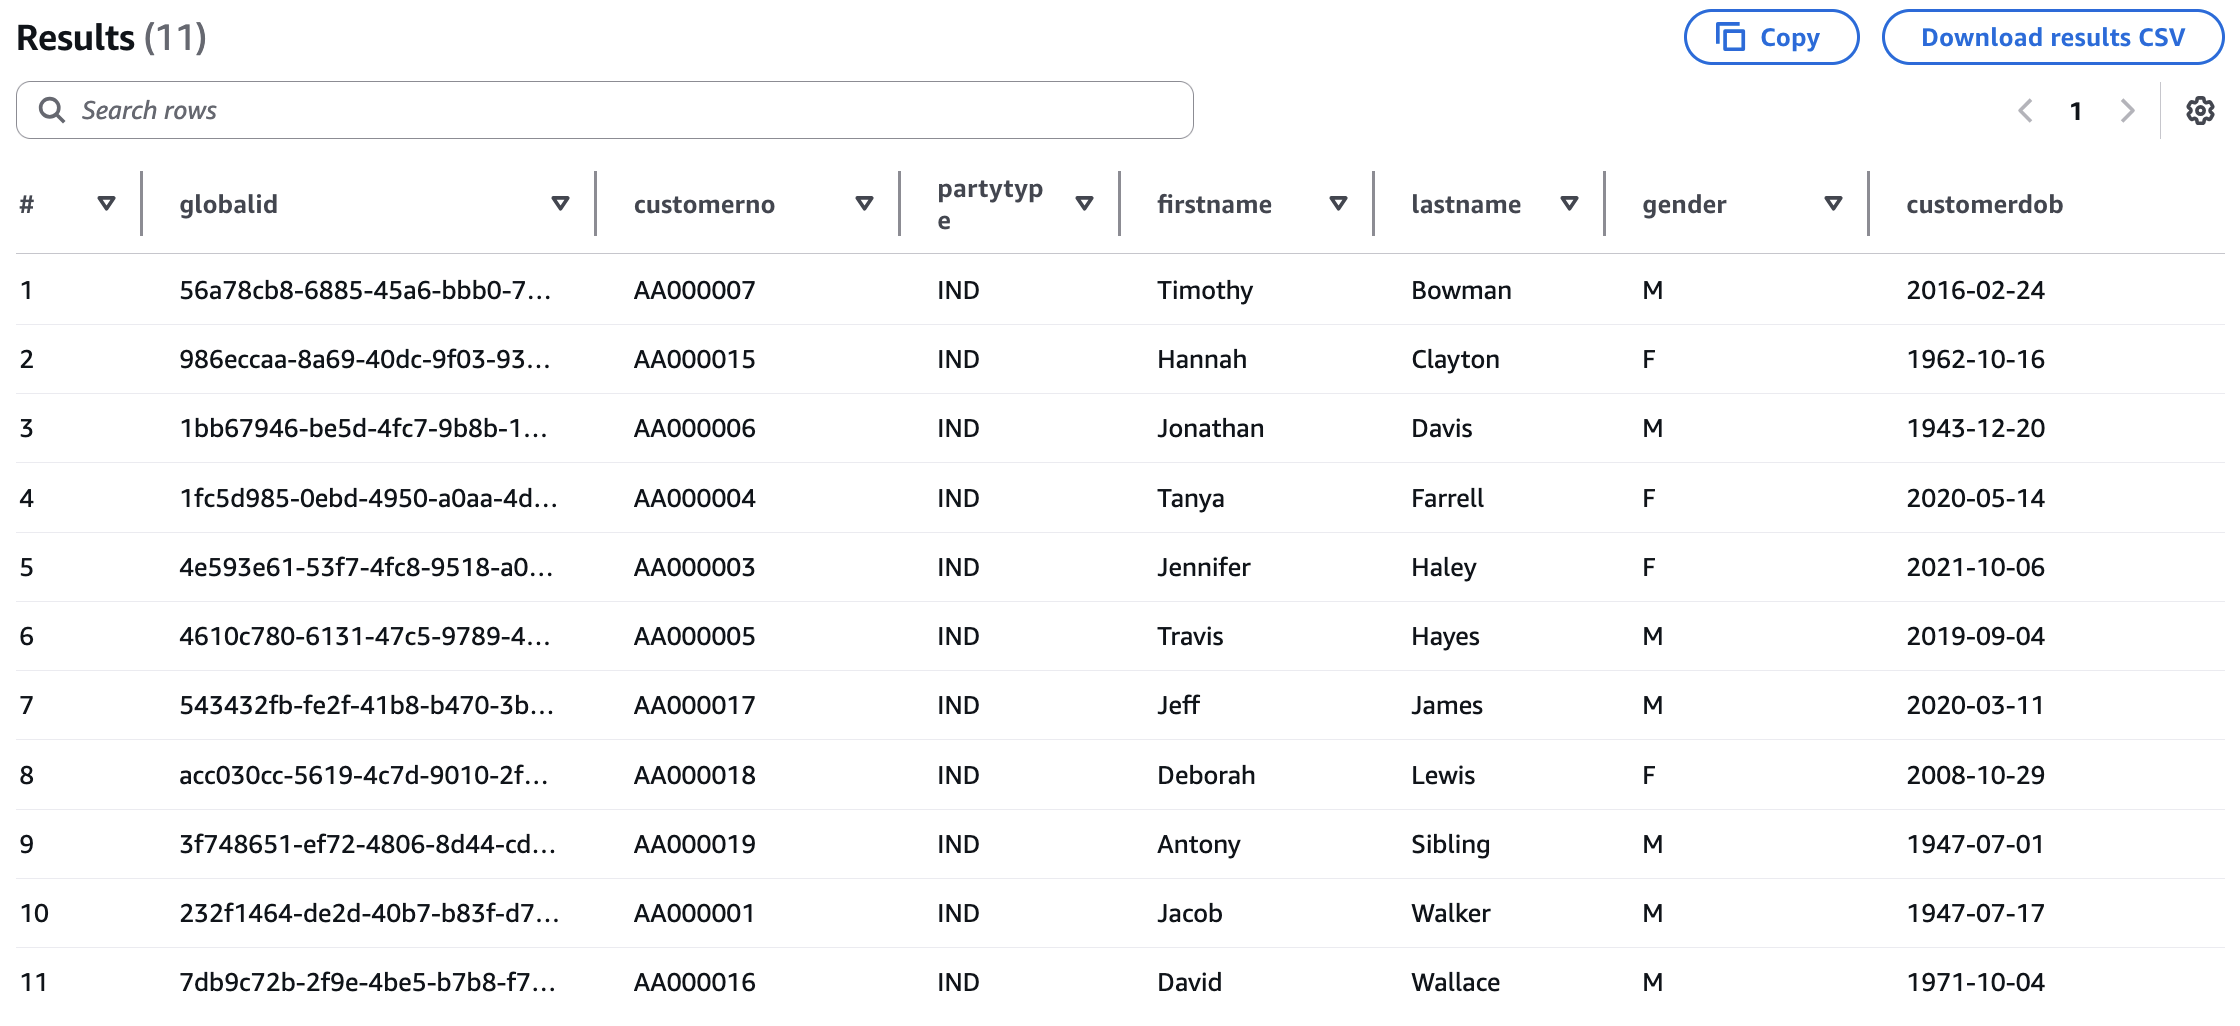The image size is (2240, 1026).
Task: Open table preferences via gear icon
Action: click(2200, 110)
